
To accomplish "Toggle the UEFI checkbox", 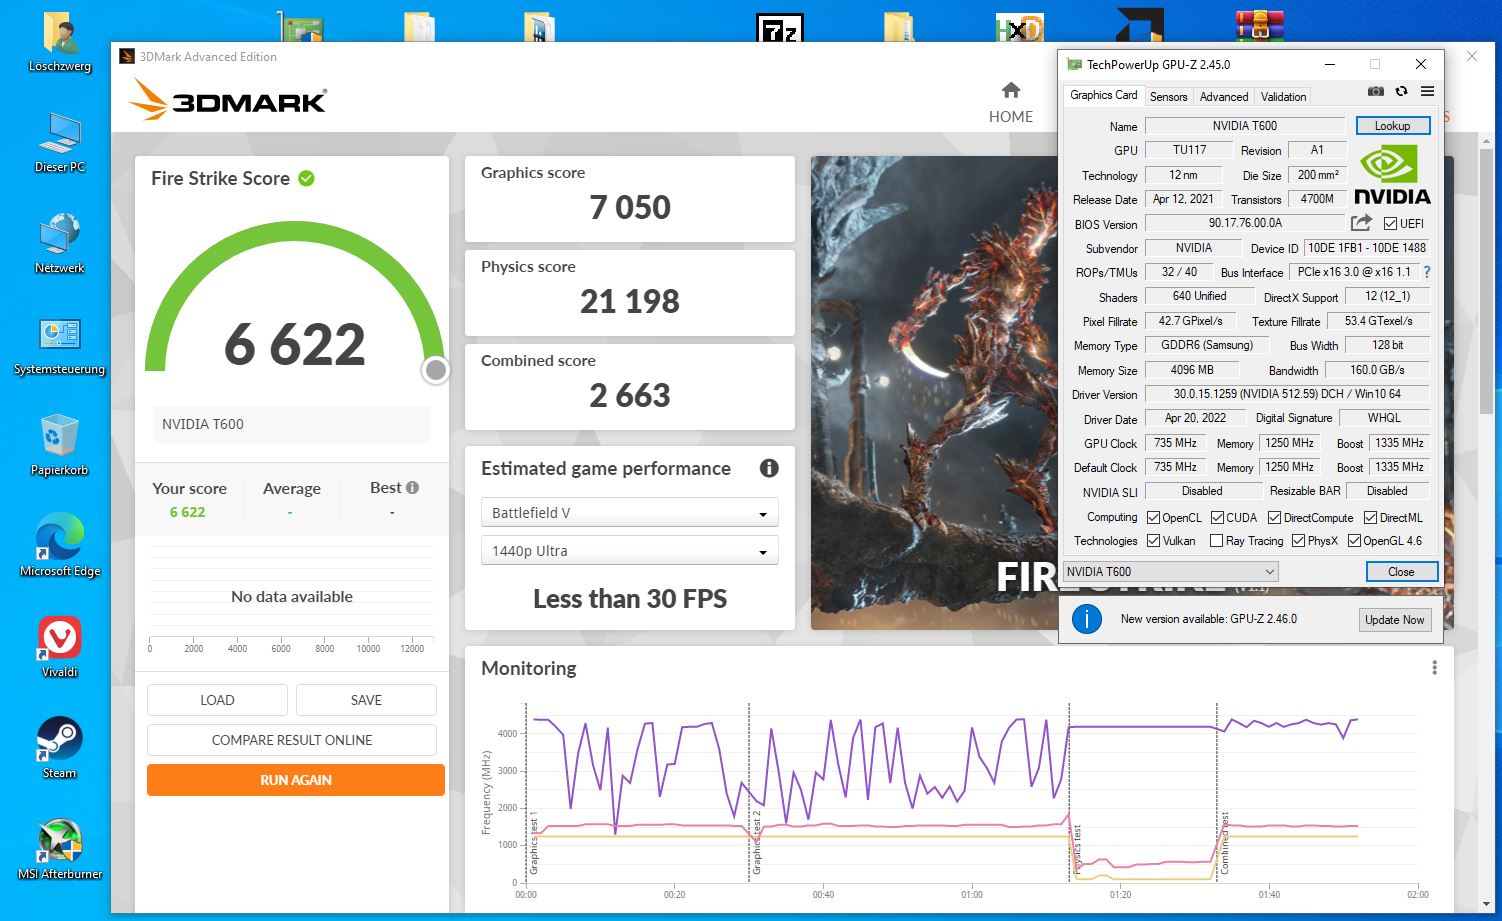I will pyautogui.click(x=1390, y=224).
